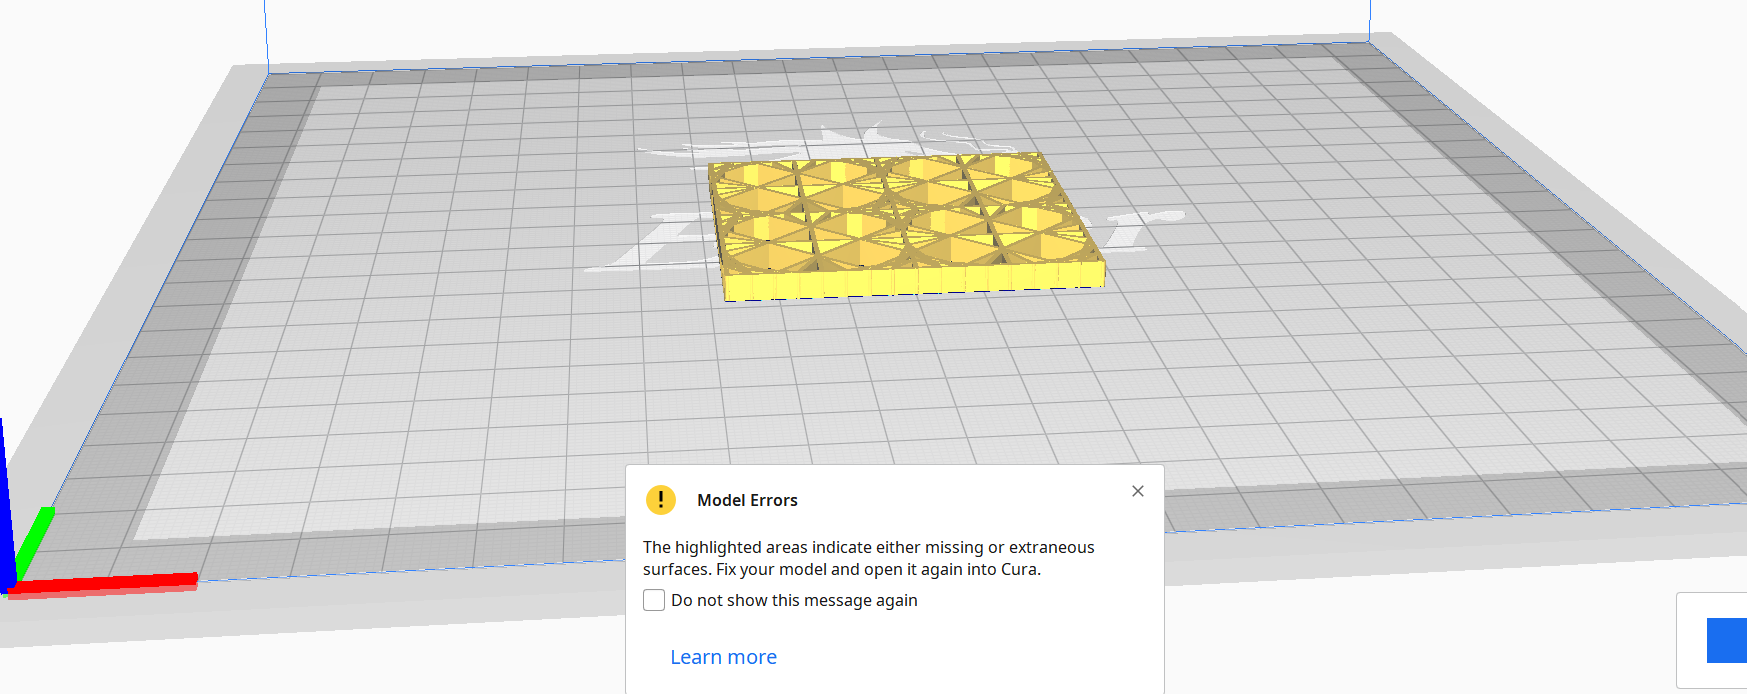Image resolution: width=1747 pixels, height=694 pixels.
Task: Open the Learn more link
Action: pyautogui.click(x=723, y=657)
